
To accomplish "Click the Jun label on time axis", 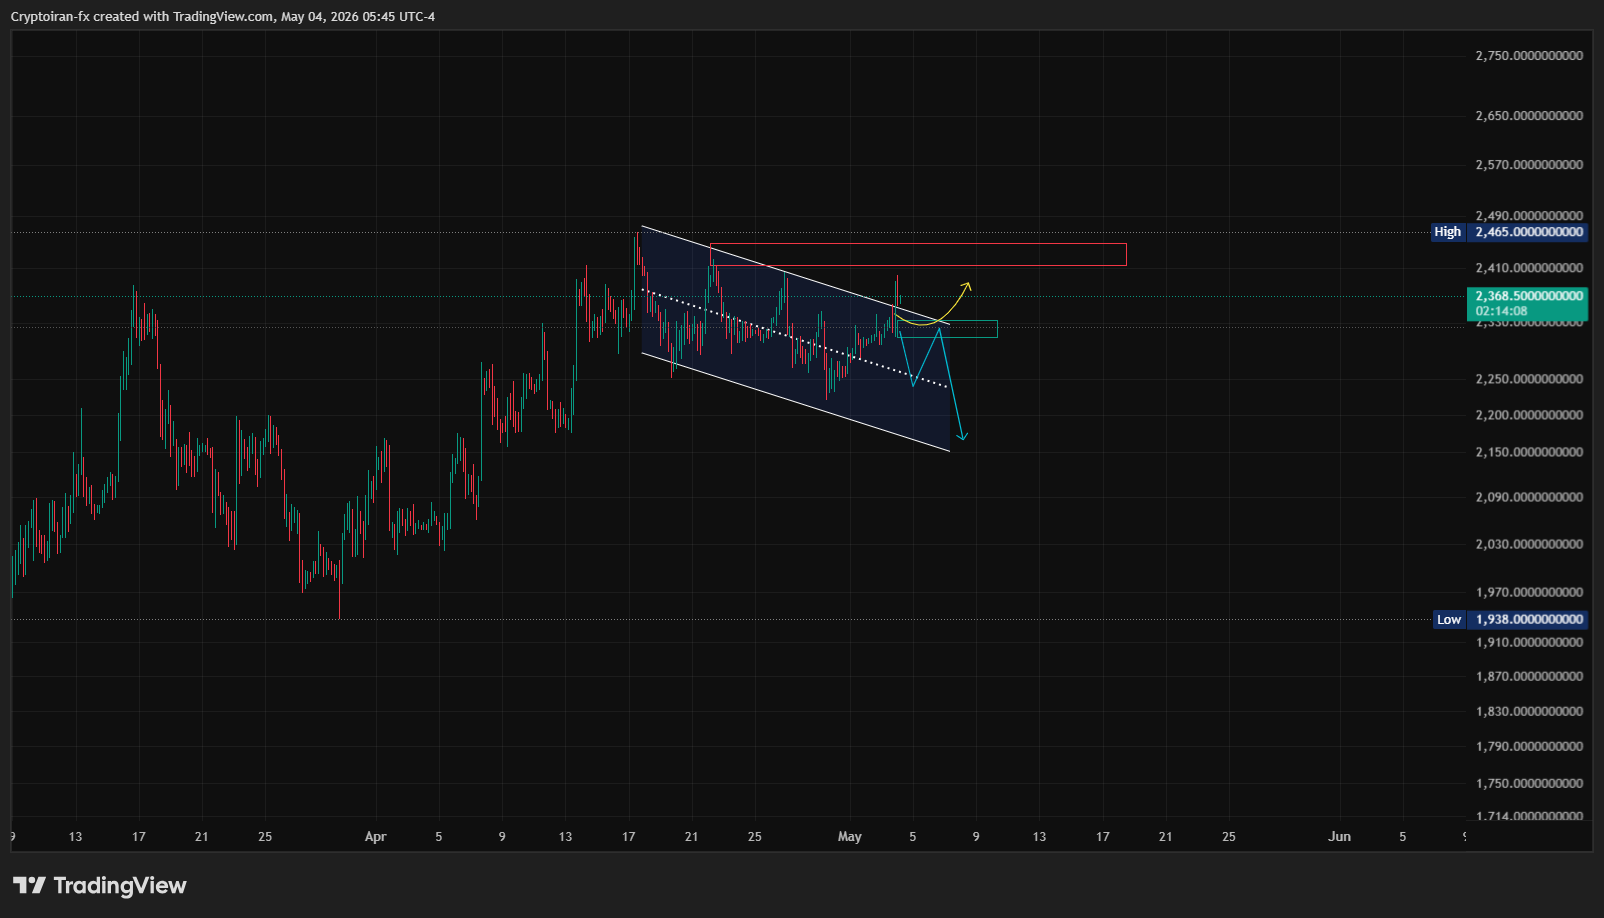I will point(1339,837).
